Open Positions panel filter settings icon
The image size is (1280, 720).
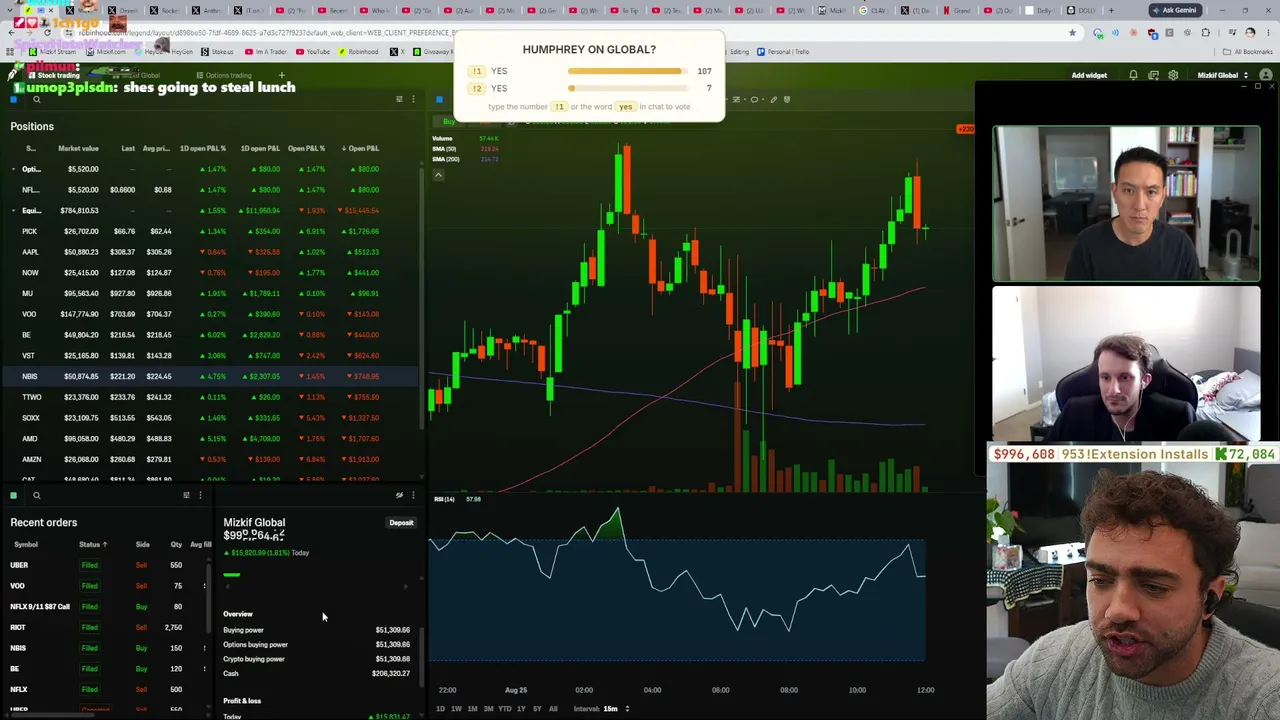[399, 99]
